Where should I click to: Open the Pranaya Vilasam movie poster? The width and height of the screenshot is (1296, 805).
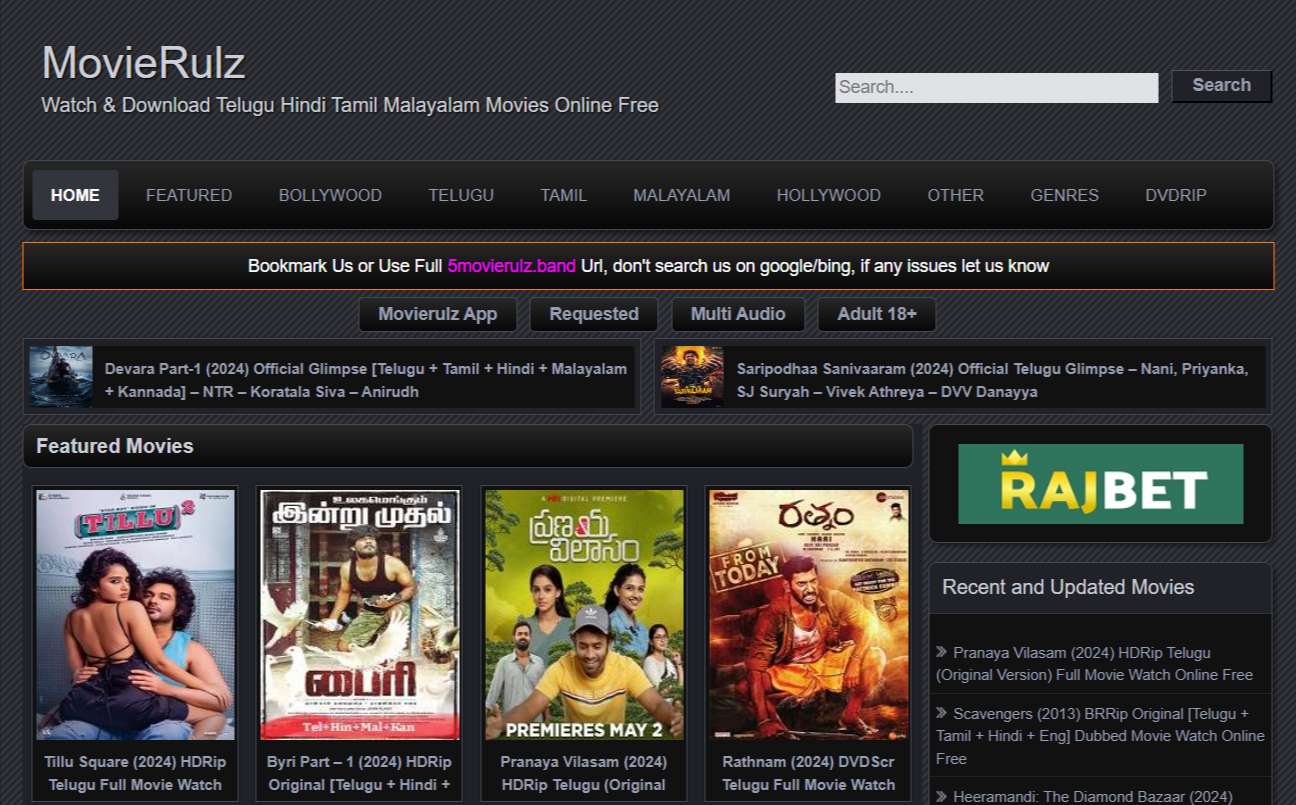click(x=584, y=614)
